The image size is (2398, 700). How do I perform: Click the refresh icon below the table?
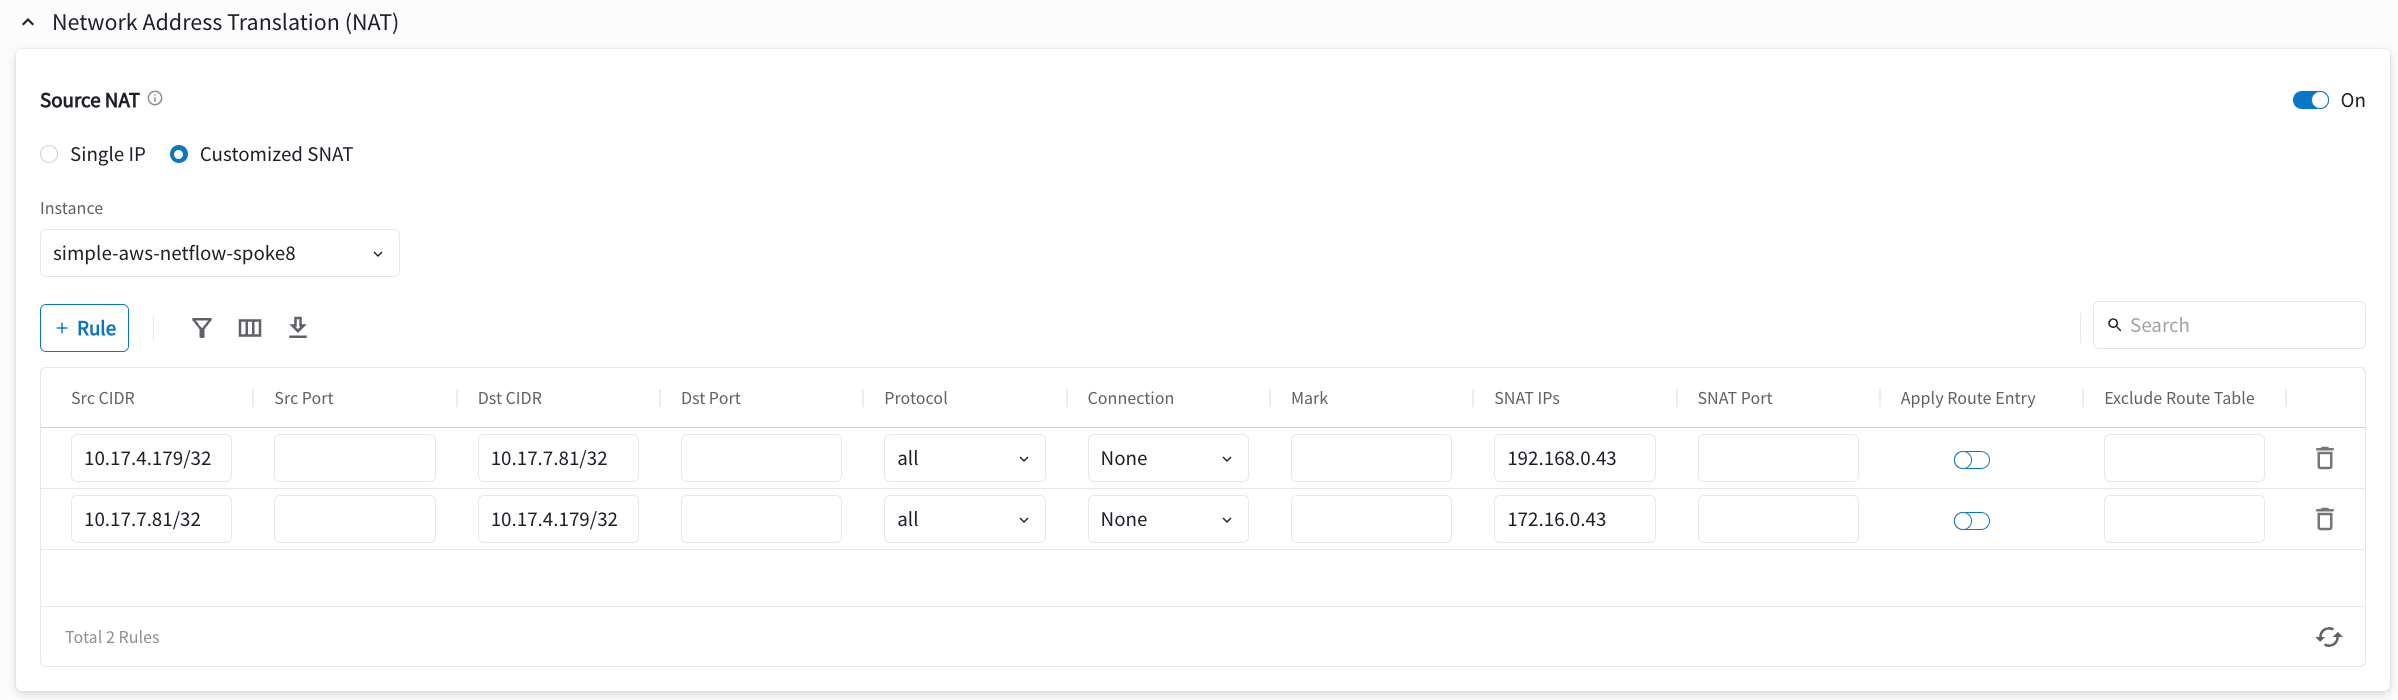tap(2328, 637)
